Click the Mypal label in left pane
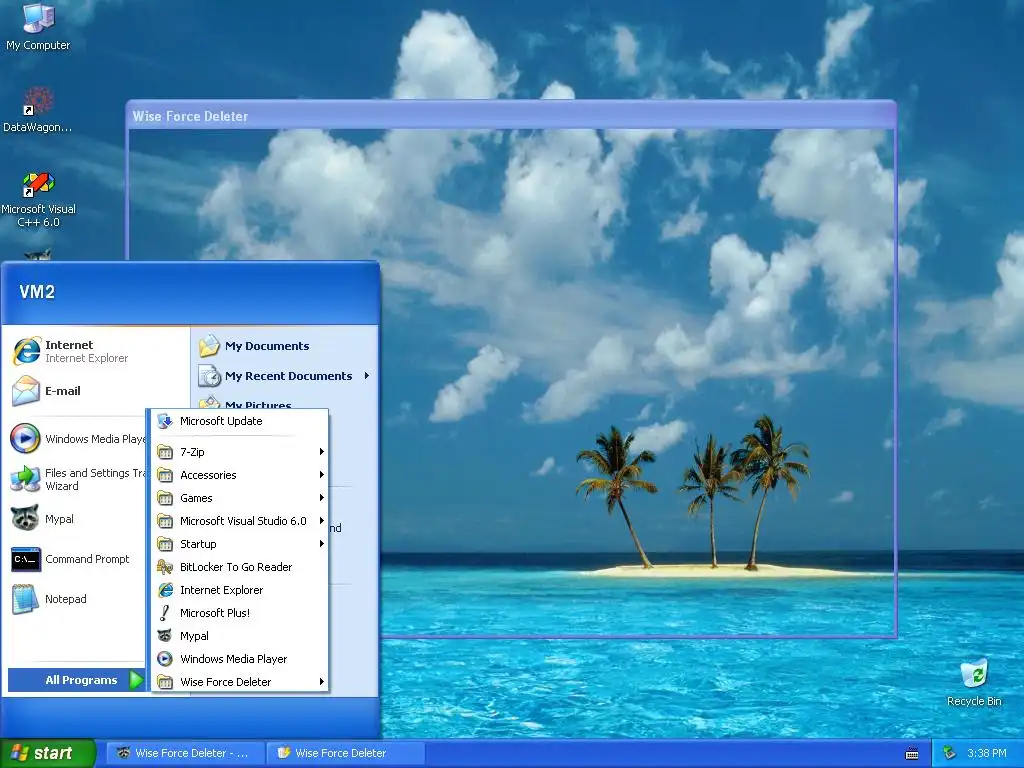The width and height of the screenshot is (1024, 768). point(59,519)
